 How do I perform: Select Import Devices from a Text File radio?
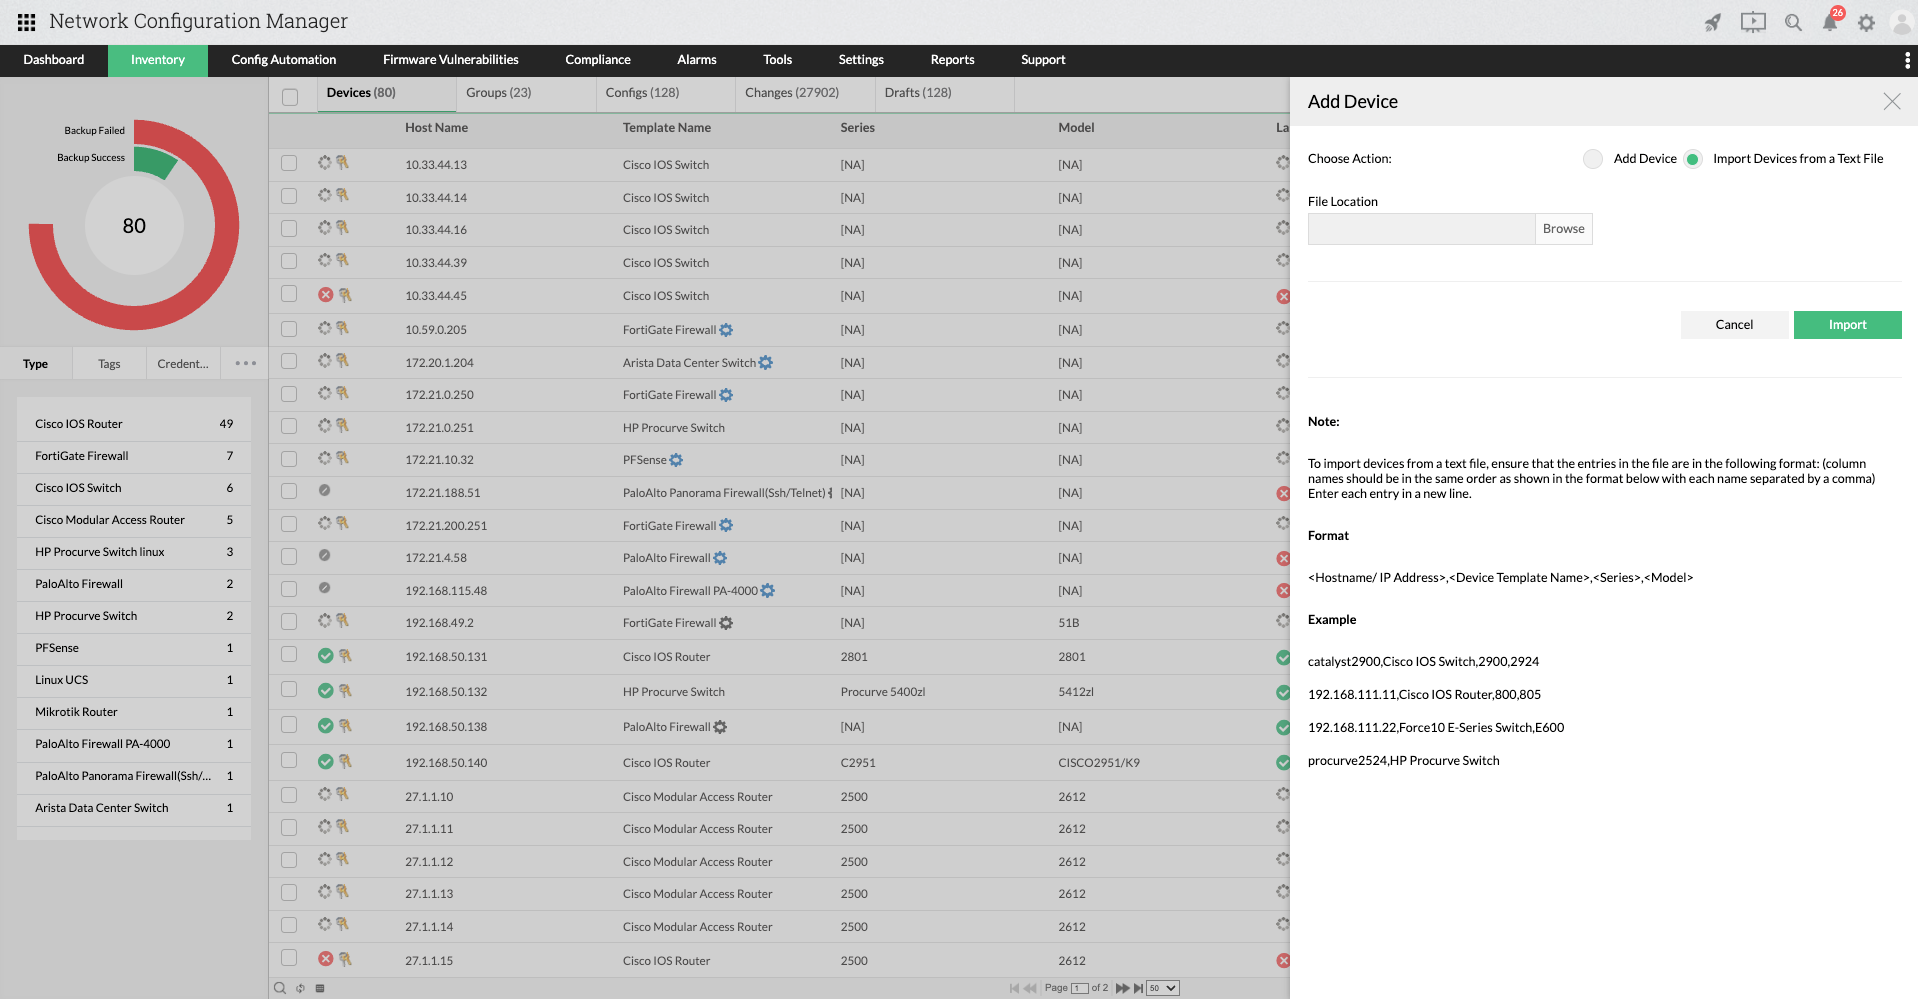(1692, 159)
